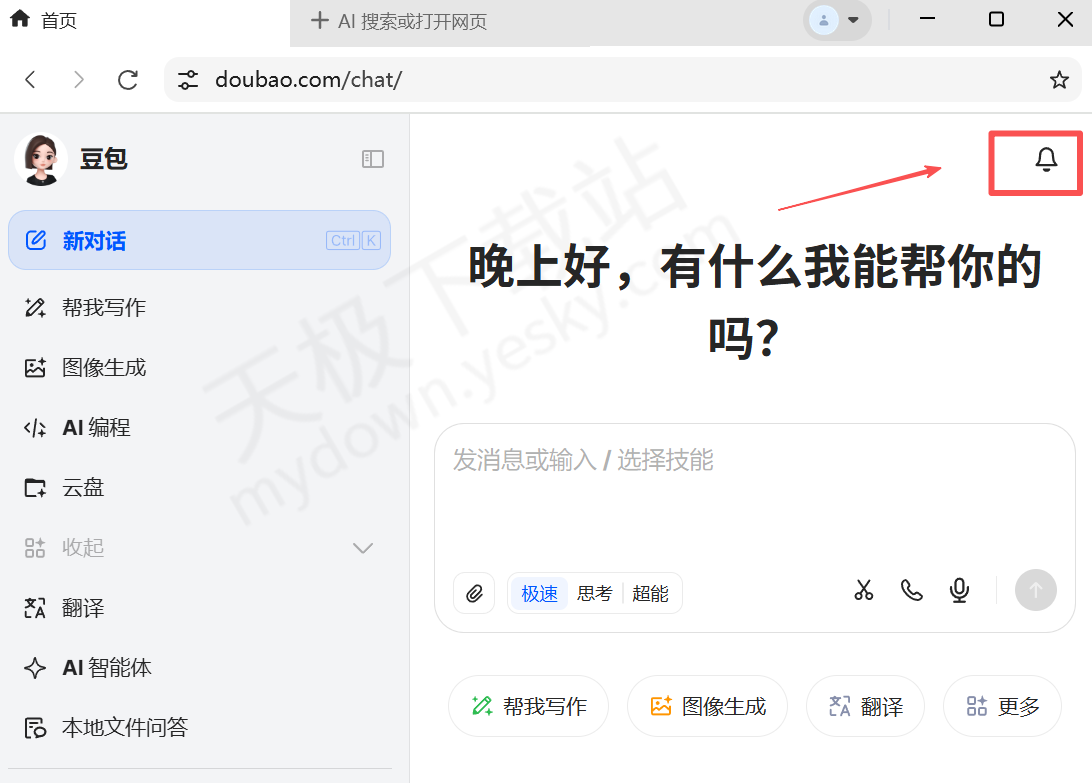Activate the microphone for voice input
Screen dimensions: 1092x783
[x=959, y=590]
